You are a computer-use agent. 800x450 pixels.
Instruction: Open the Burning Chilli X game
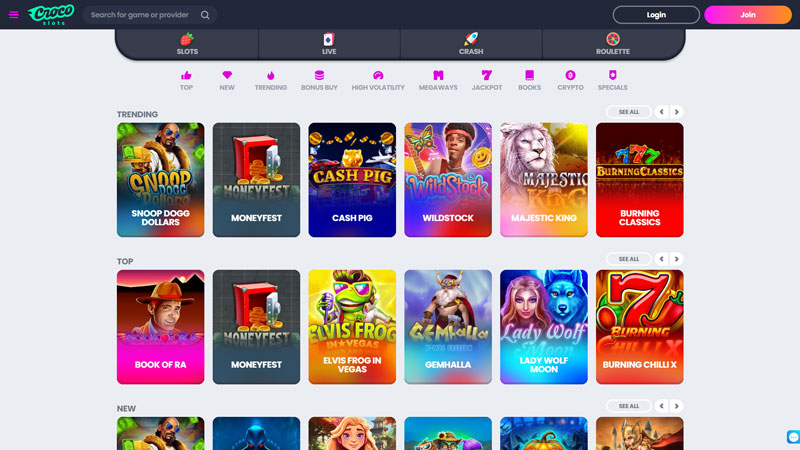coord(640,327)
